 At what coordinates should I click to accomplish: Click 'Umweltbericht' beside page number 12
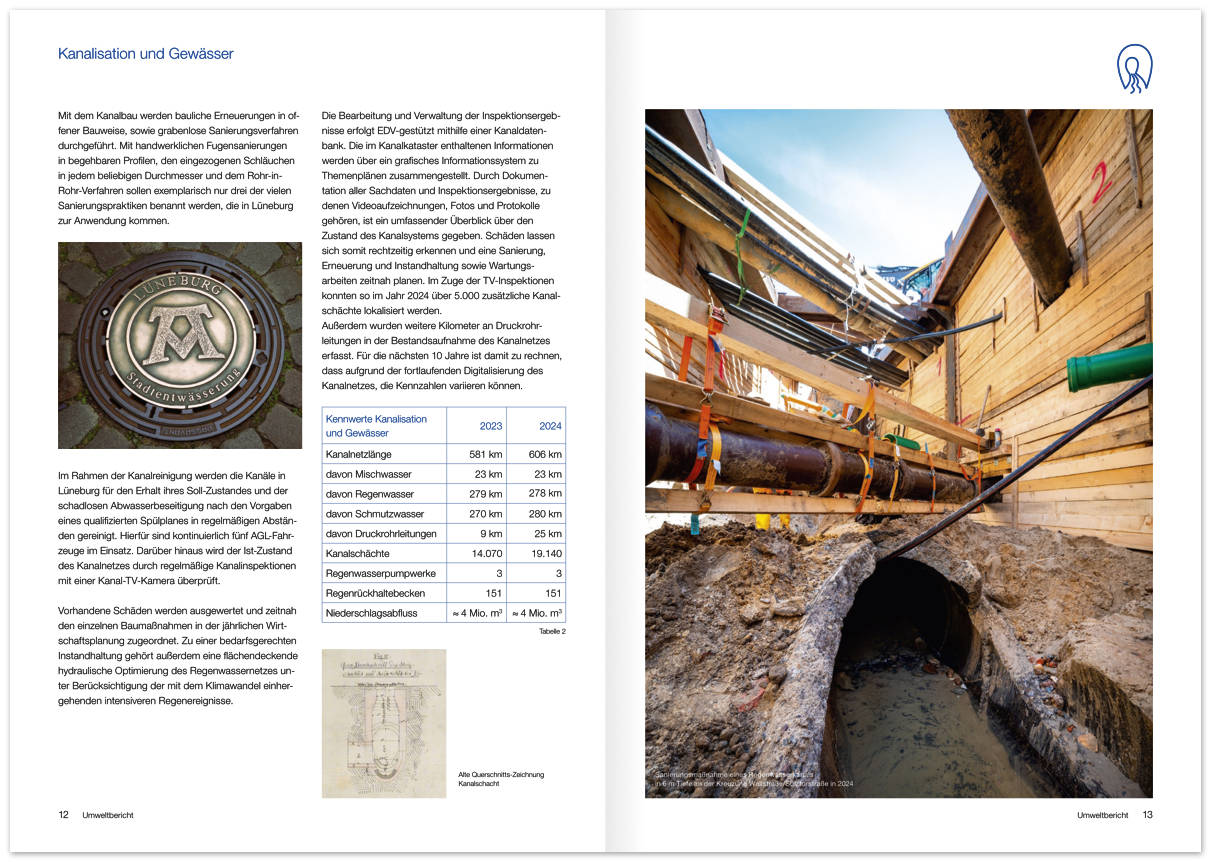pos(108,815)
